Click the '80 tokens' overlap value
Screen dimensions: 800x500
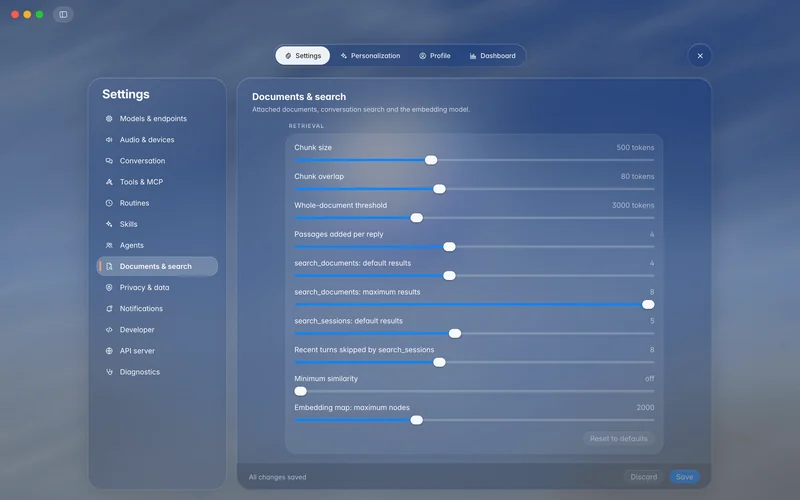pyautogui.click(x=637, y=177)
